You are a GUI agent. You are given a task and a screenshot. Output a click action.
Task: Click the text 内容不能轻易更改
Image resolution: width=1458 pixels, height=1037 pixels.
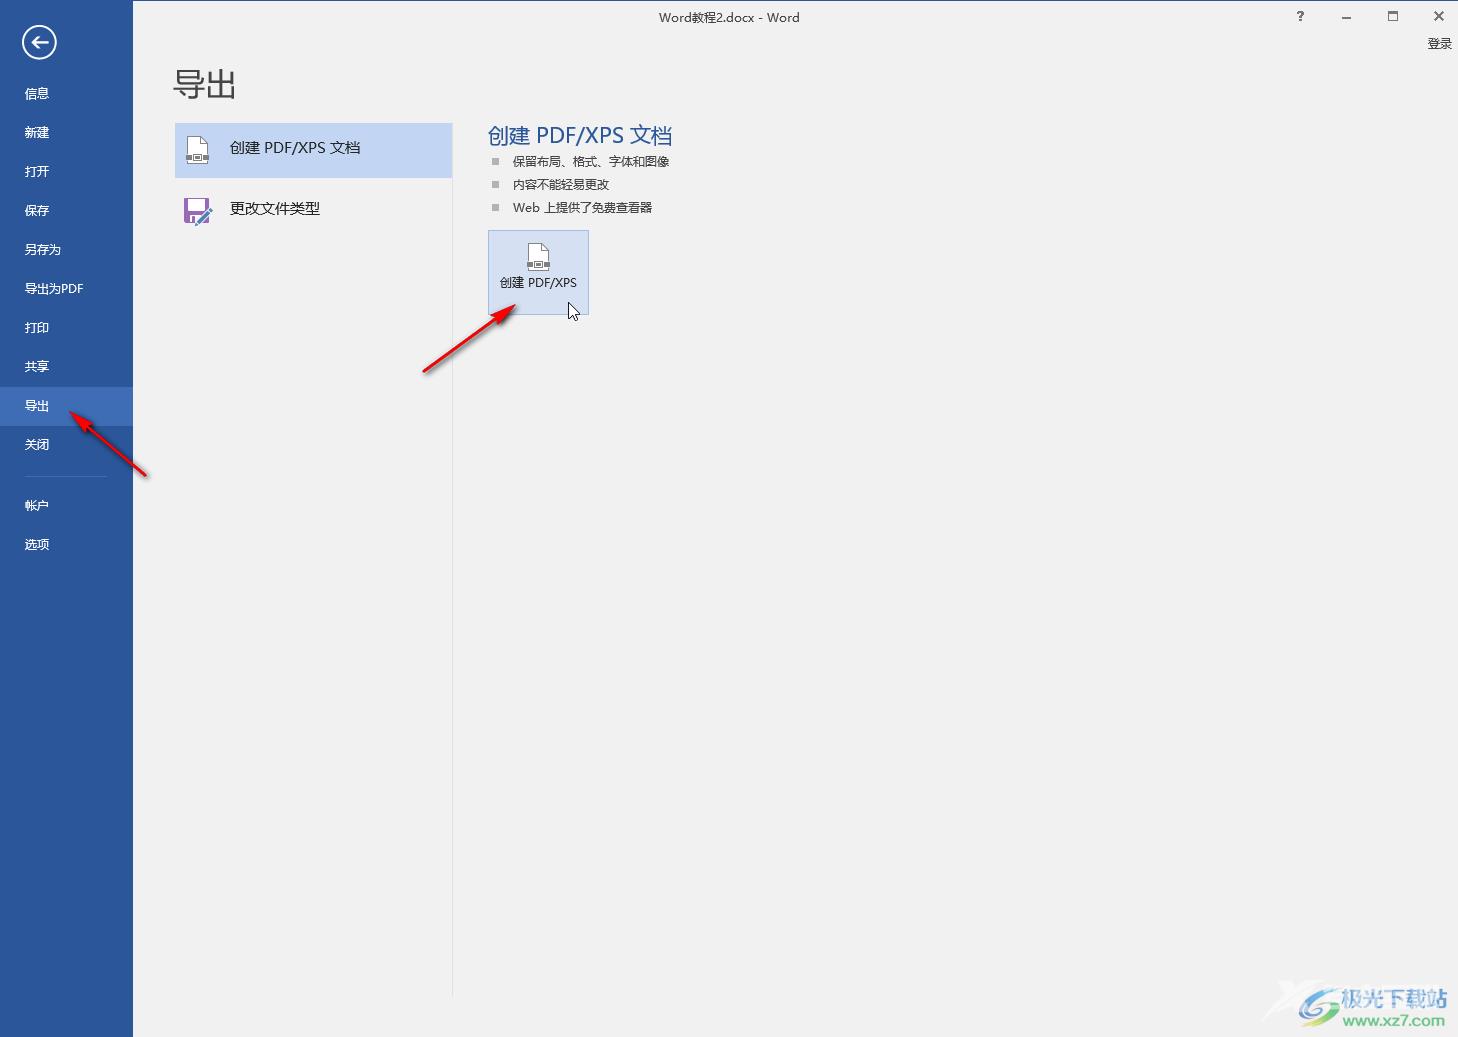click(x=561, y=184)
